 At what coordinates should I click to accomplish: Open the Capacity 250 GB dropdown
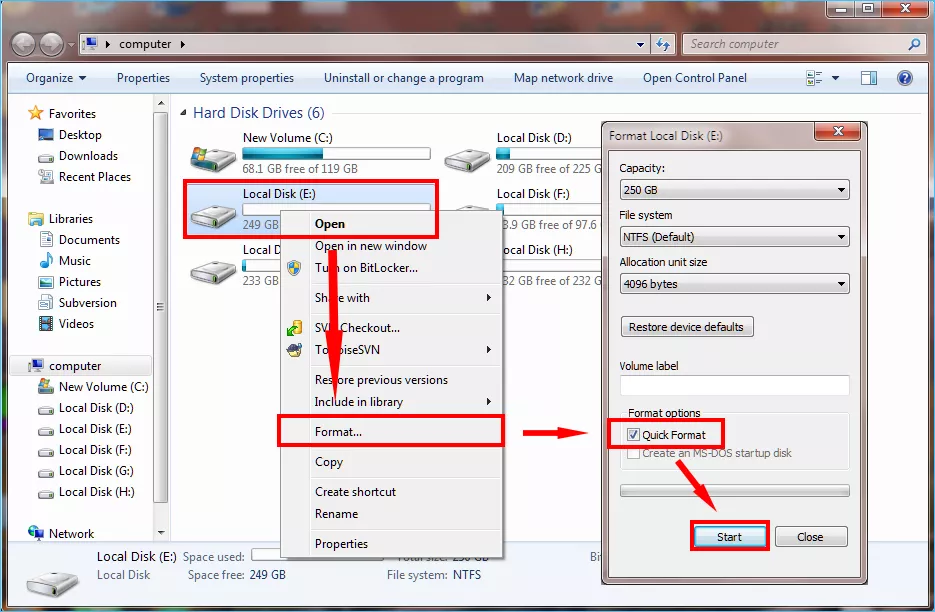pyautogui.click(x=735, y=190)
